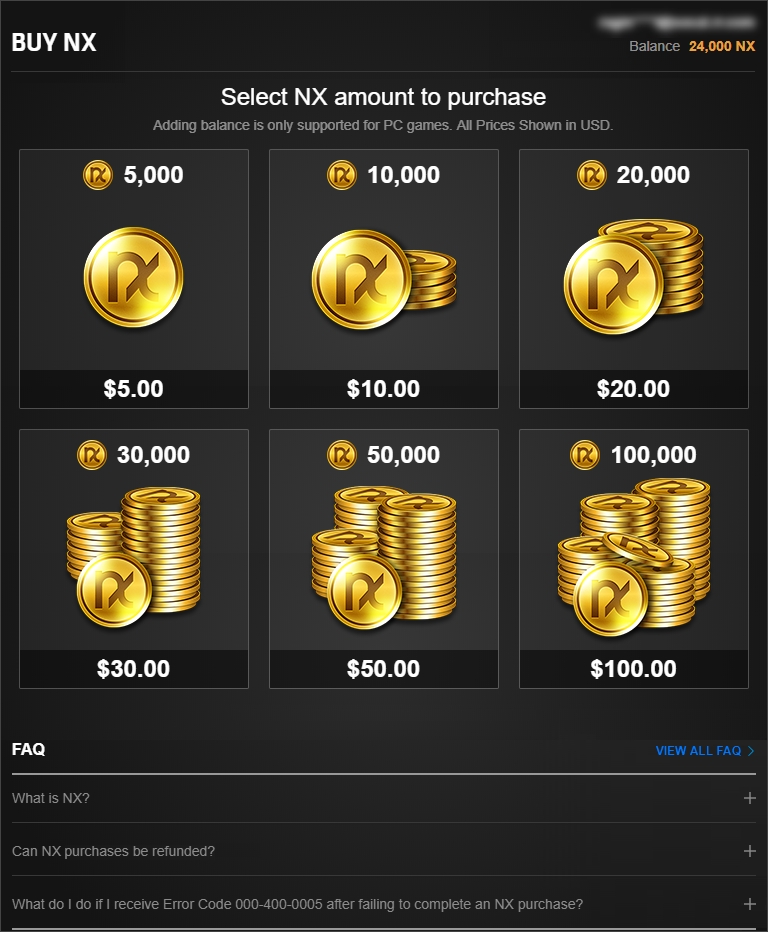This screenshot has height=932, width=768.
Task: Click the BUY NX page heading
Action: click(x=53, y=43)
